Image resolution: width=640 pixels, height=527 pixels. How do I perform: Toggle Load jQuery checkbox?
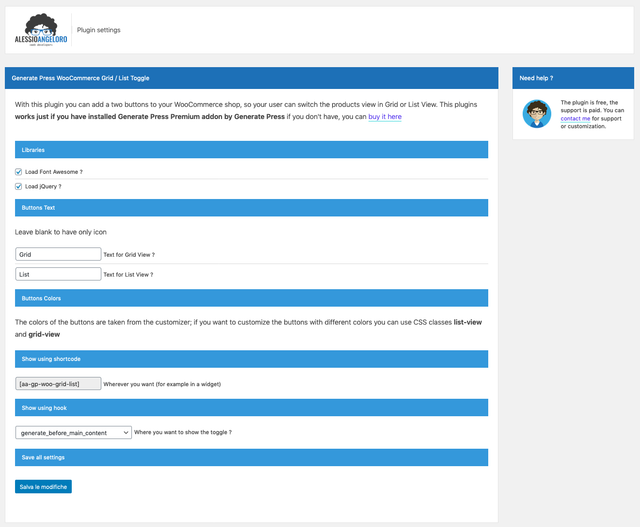coord(18,187)
